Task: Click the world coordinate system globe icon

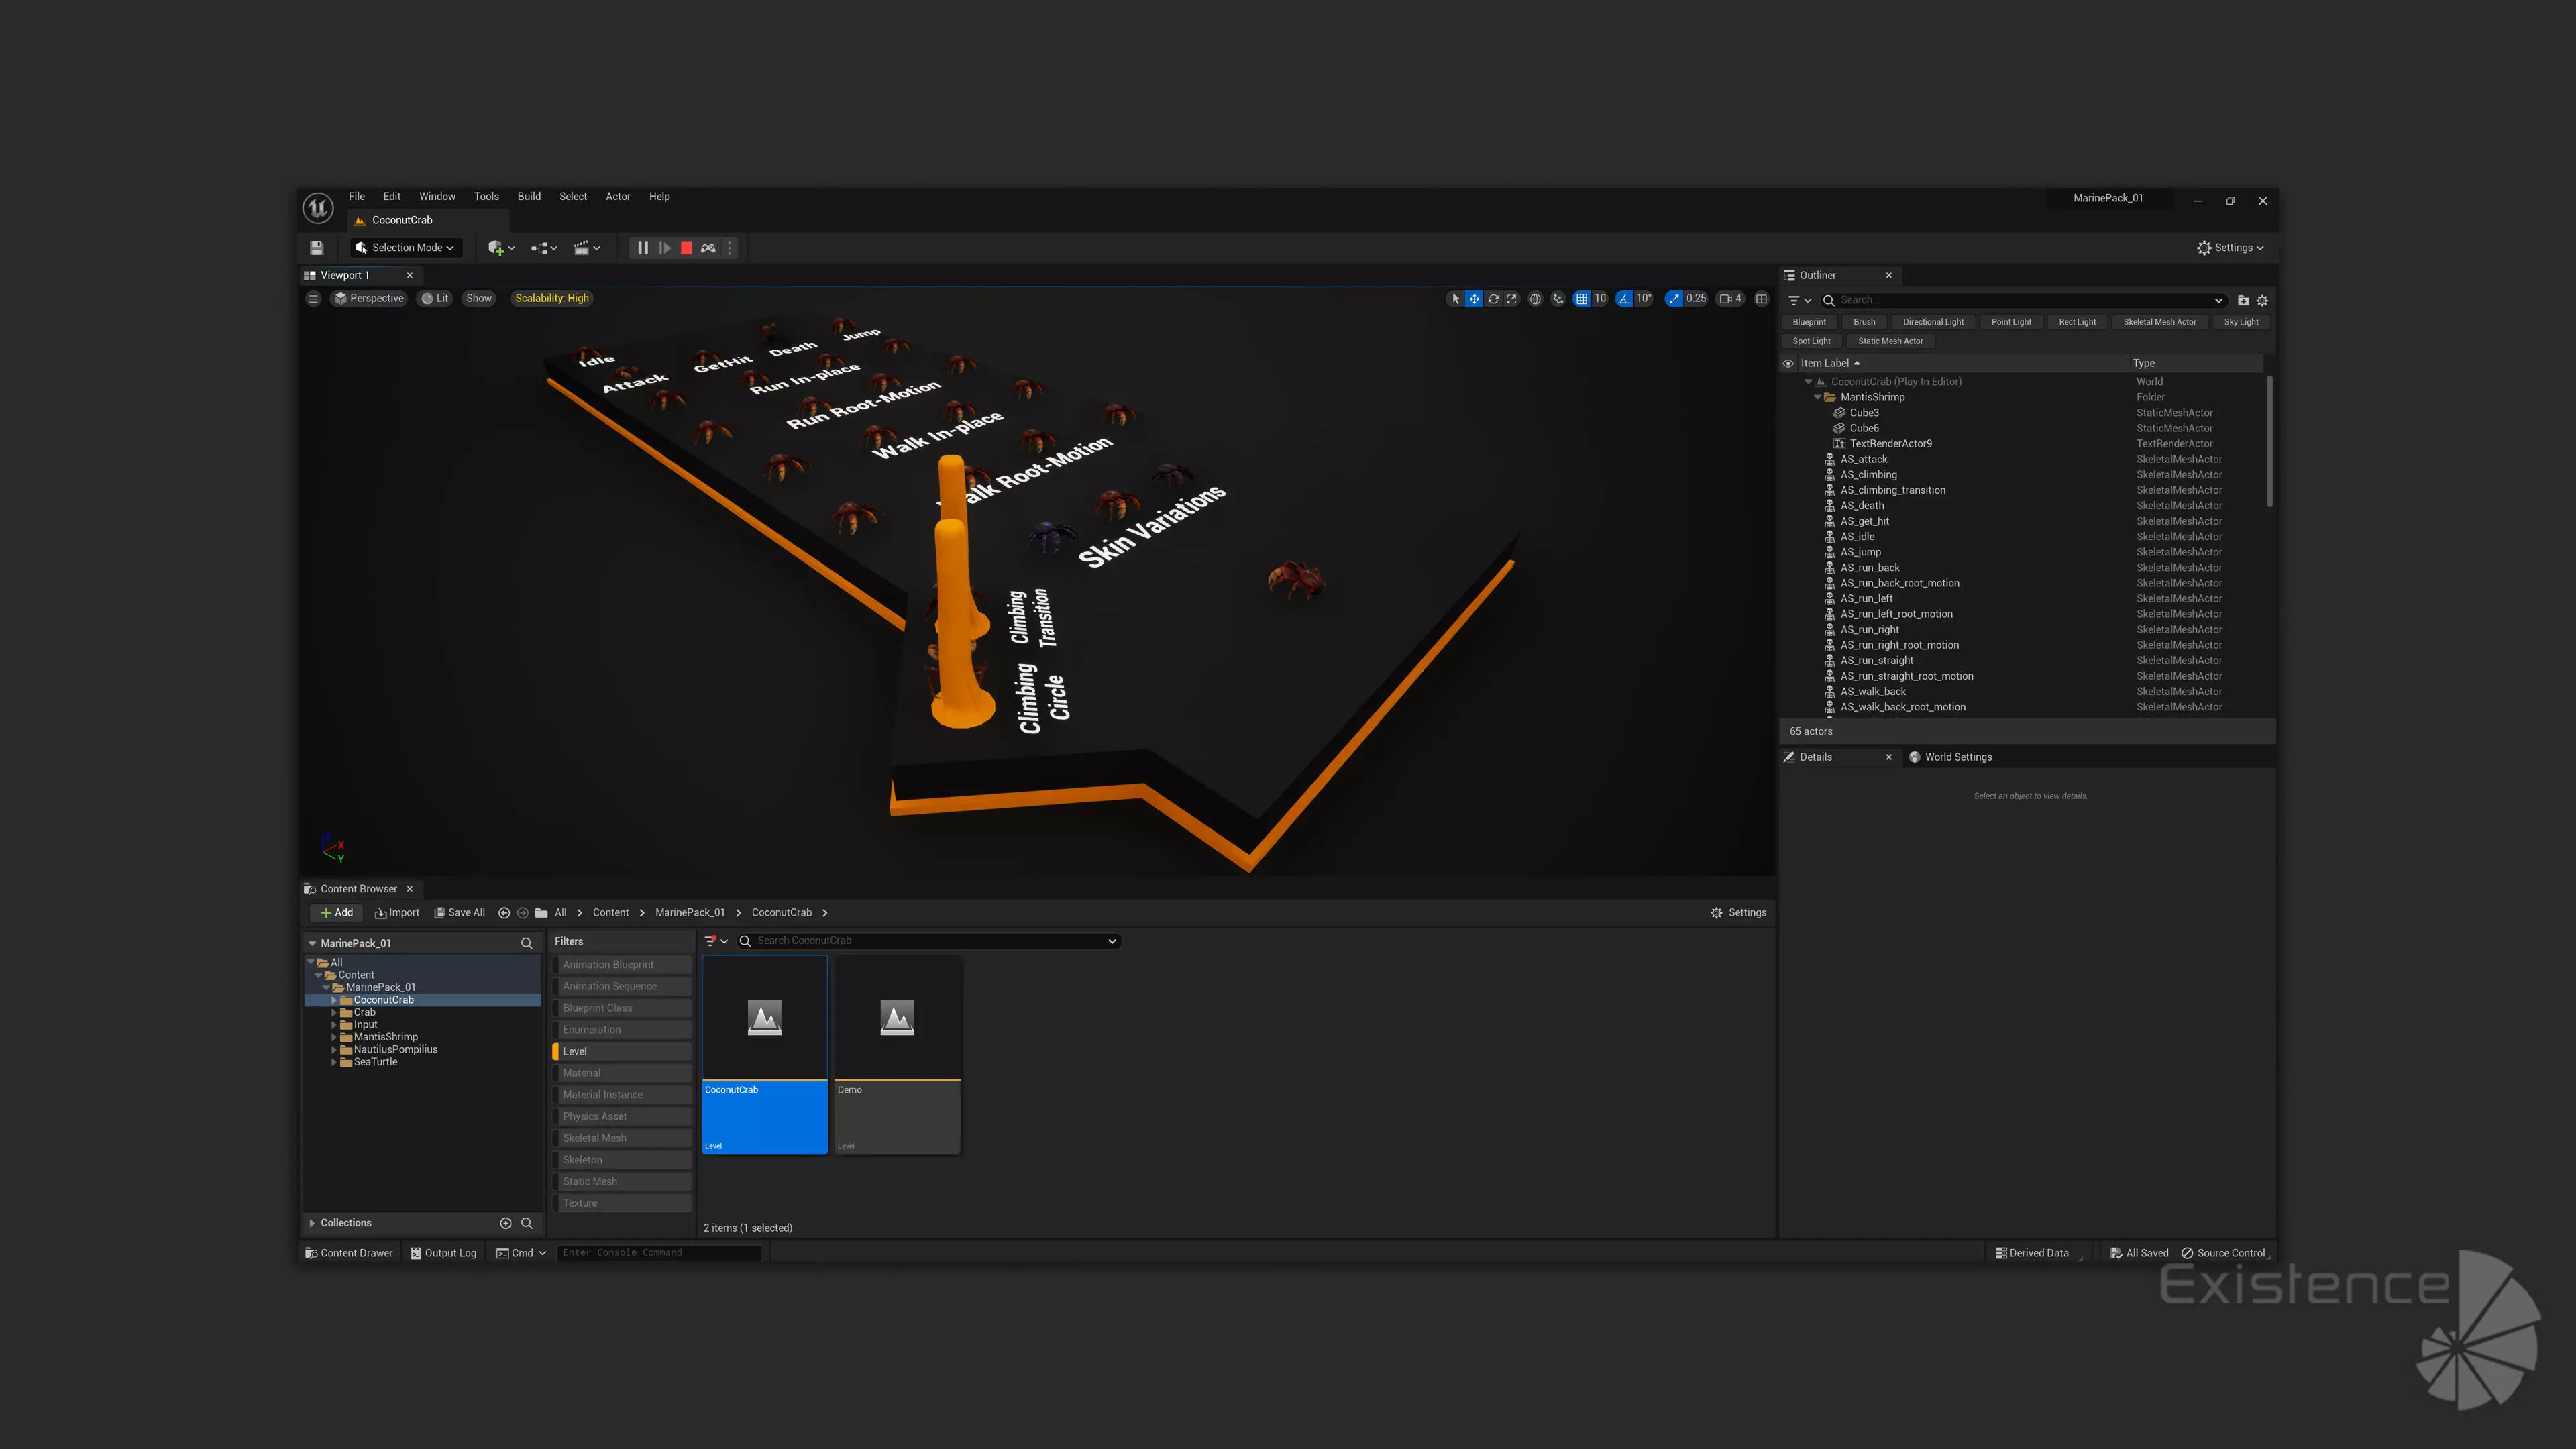Action: tap(1535, 298)
